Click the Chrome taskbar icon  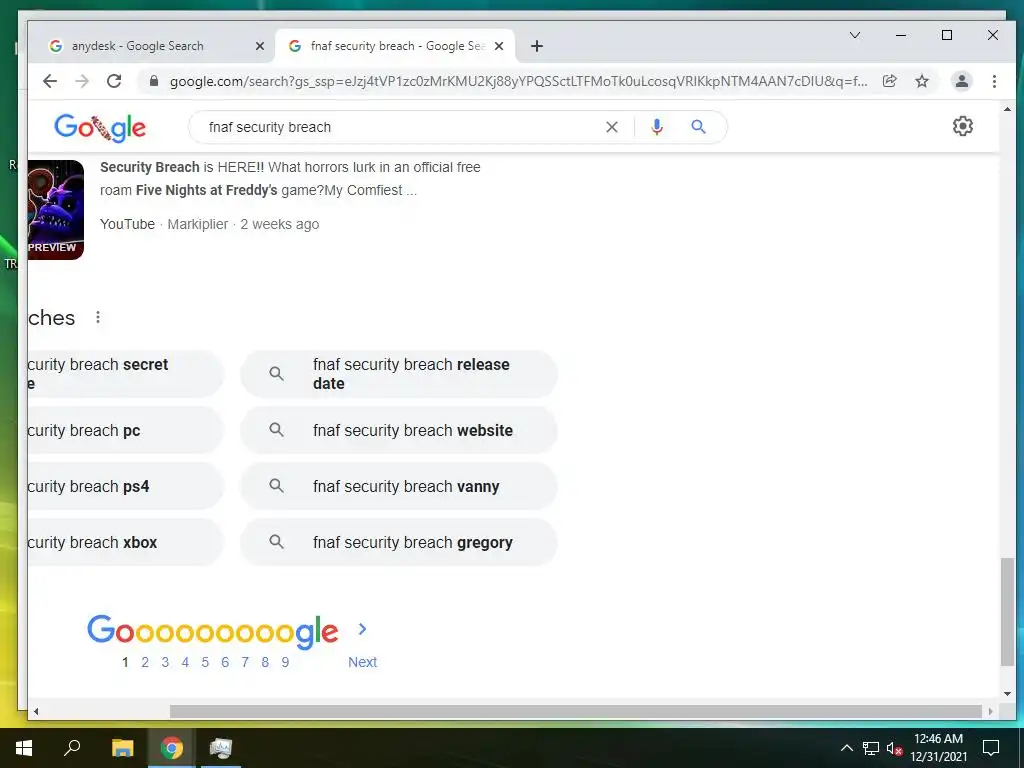click(x=172, y=748)
